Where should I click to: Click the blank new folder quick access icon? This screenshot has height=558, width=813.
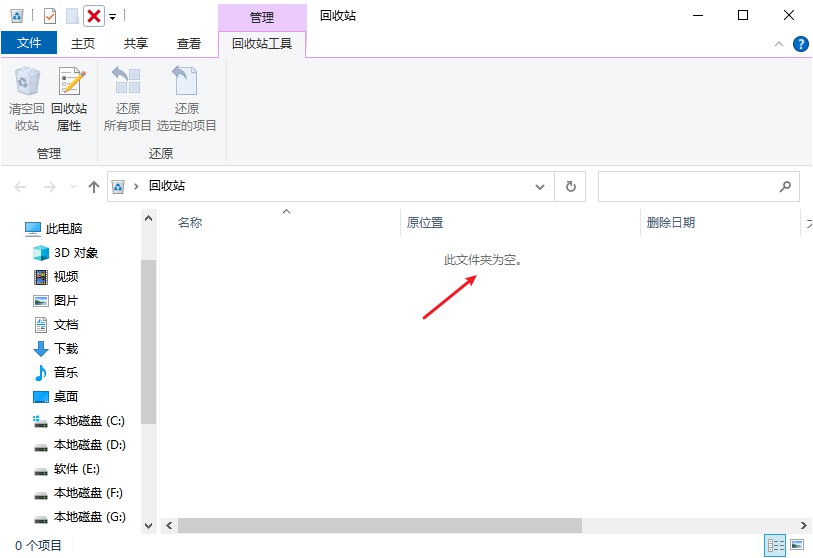click(x=72, y=16)
